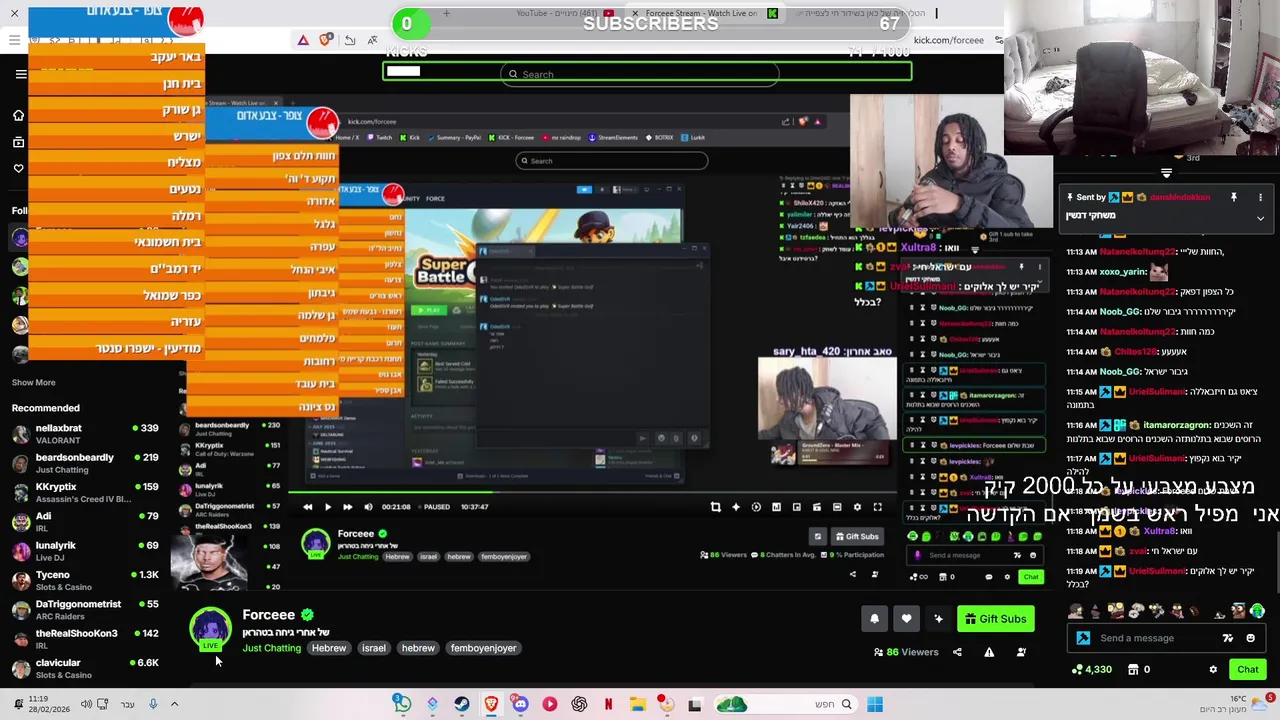This screenshot has width=1280, height=720.
Task: Open Forceee channel avatar with LIVE badge
Action: point(210,628)
